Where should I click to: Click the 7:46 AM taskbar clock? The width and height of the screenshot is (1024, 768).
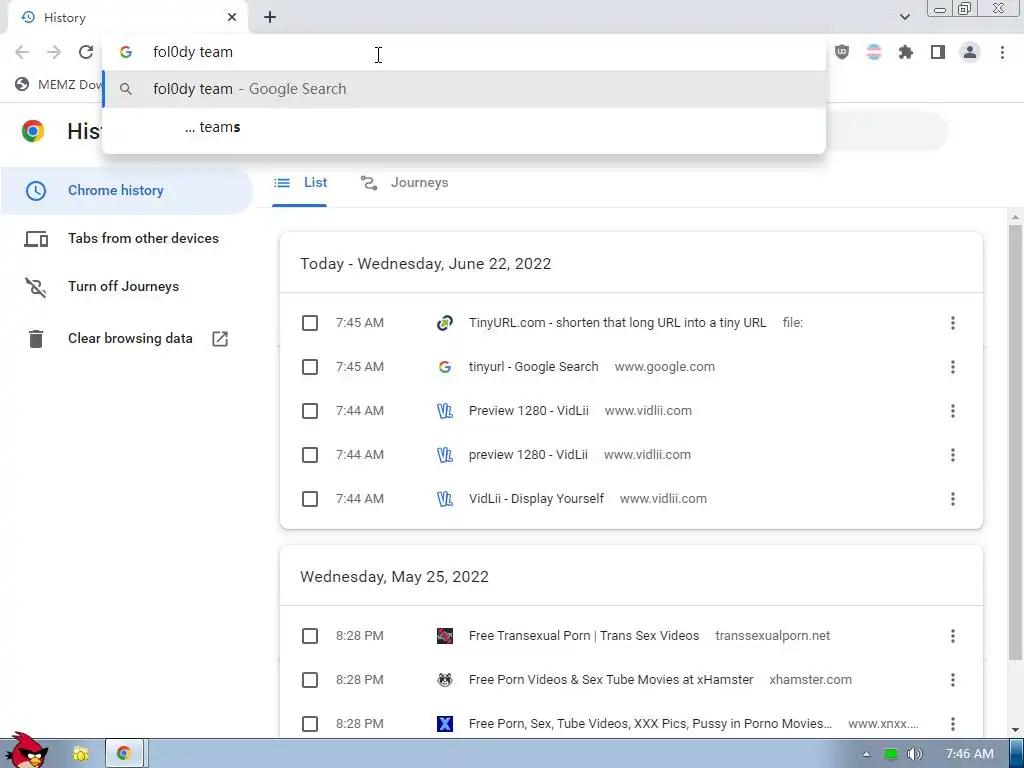tap(970, 754)
